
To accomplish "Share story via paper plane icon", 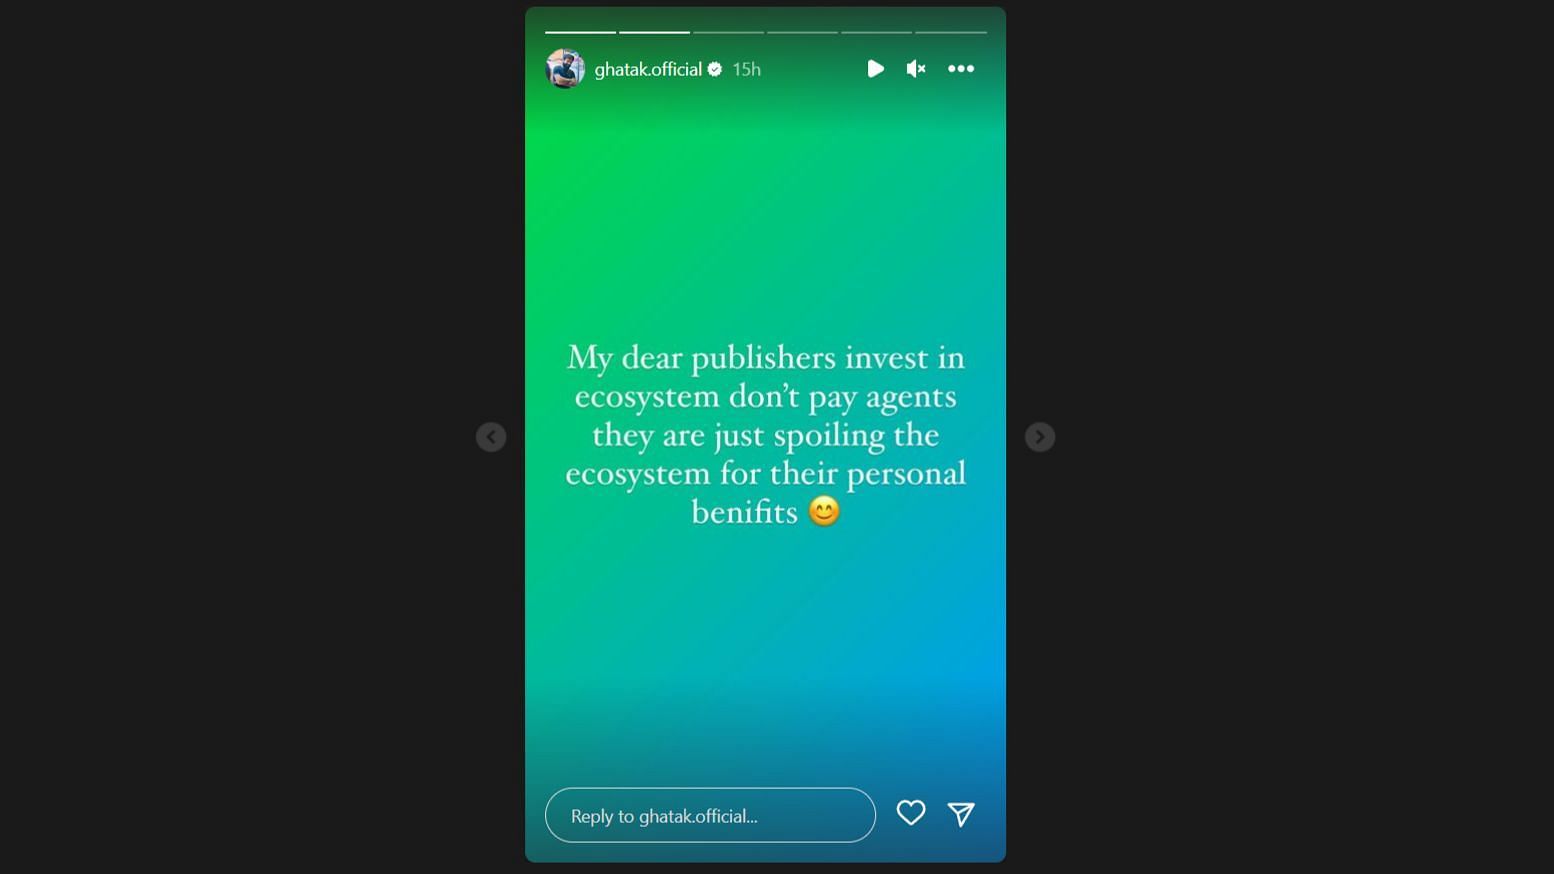I will (961, 814).
